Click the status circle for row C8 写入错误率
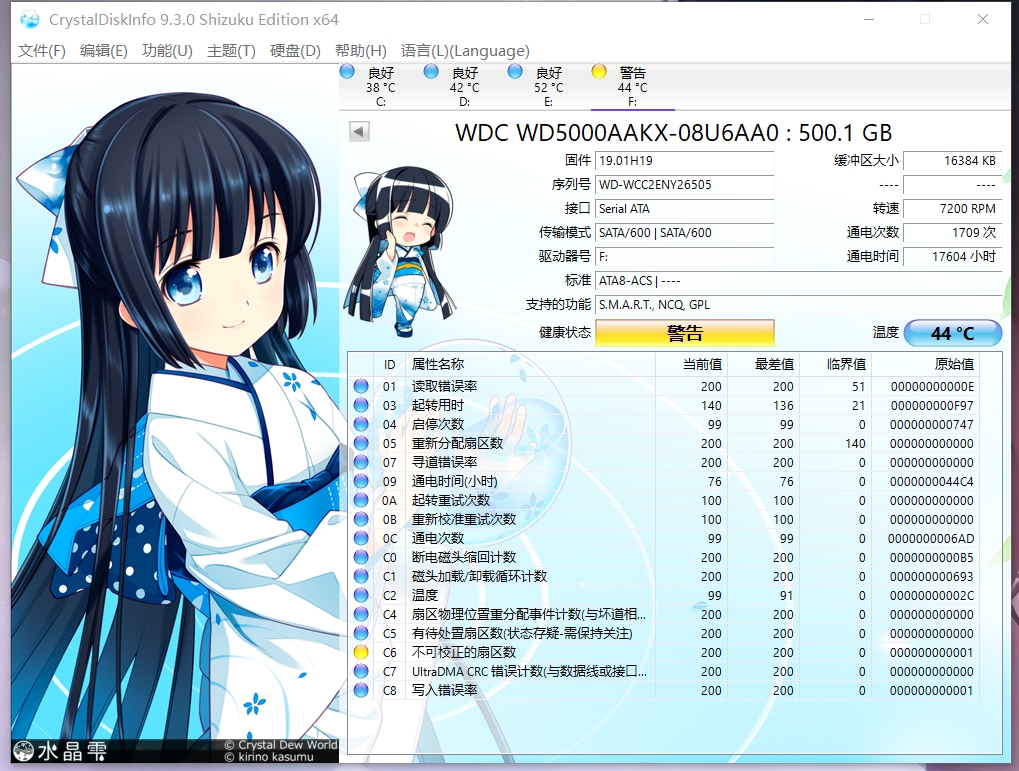 pos(361,690)
